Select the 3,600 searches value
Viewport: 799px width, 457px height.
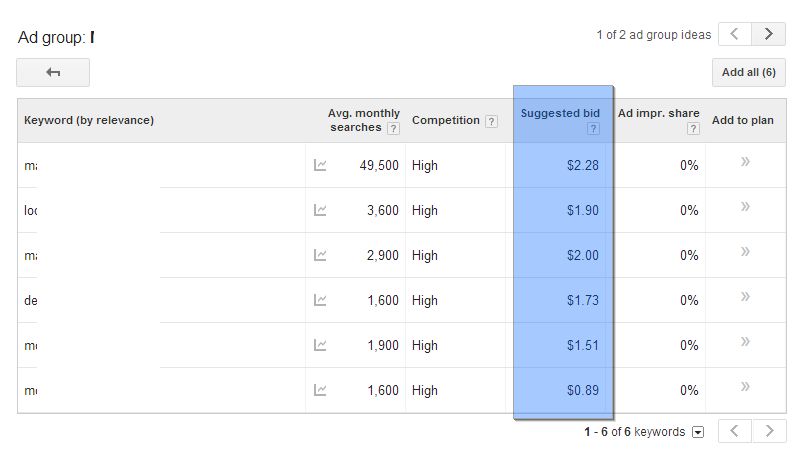[x=383, y=210]
